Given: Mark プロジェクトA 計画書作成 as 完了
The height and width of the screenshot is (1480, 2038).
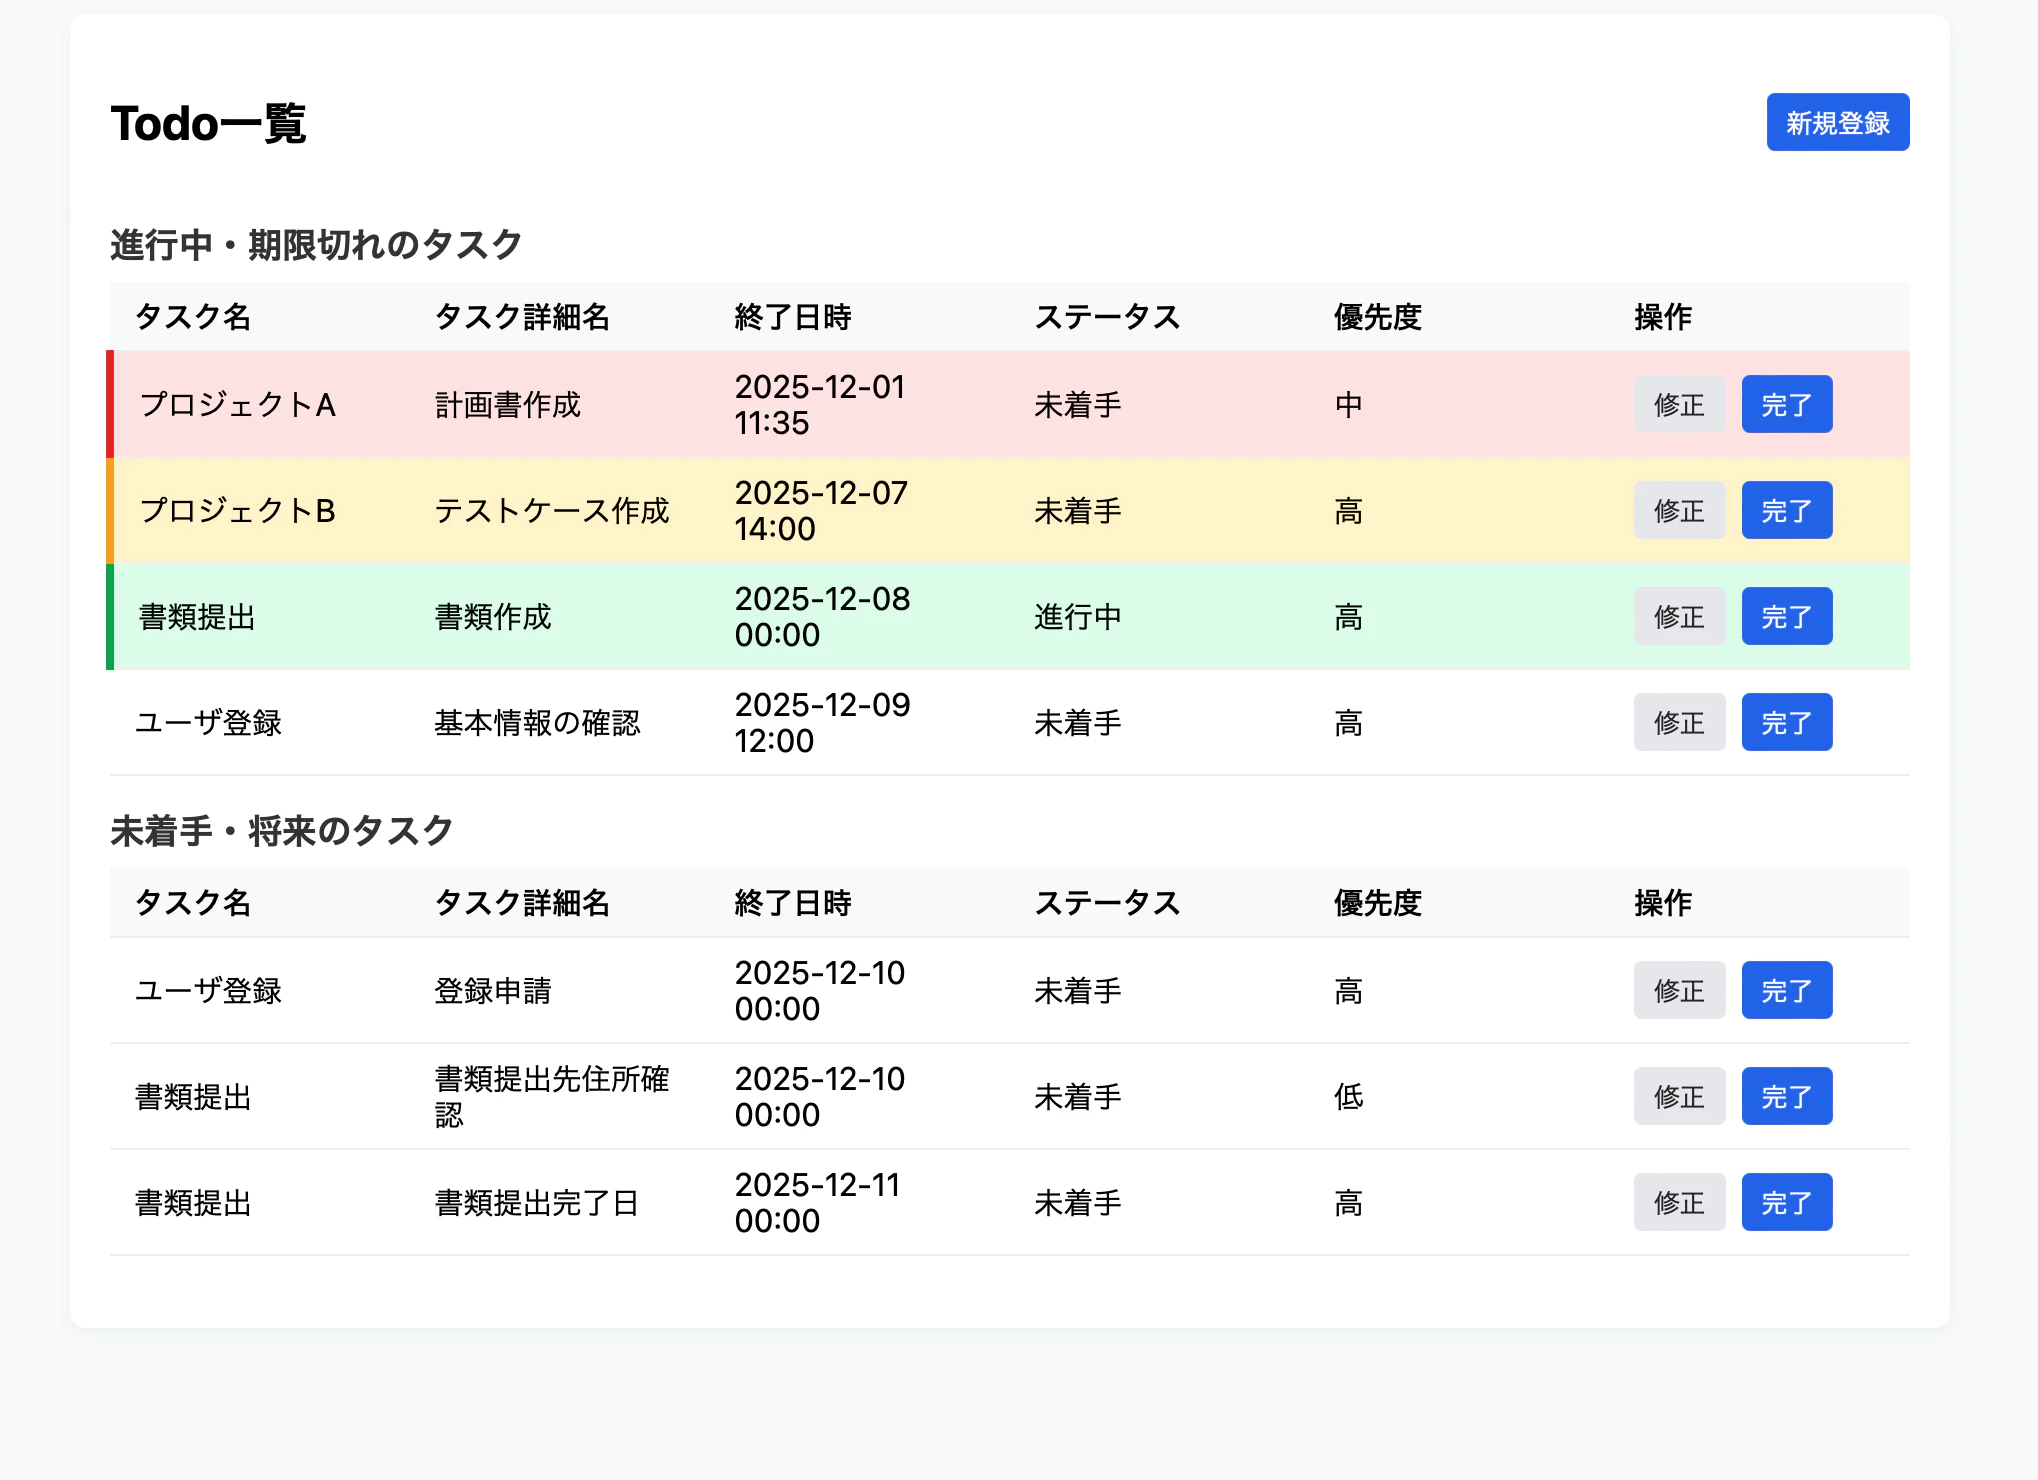Looking at the screenshot, I should tap(1786, 404).
